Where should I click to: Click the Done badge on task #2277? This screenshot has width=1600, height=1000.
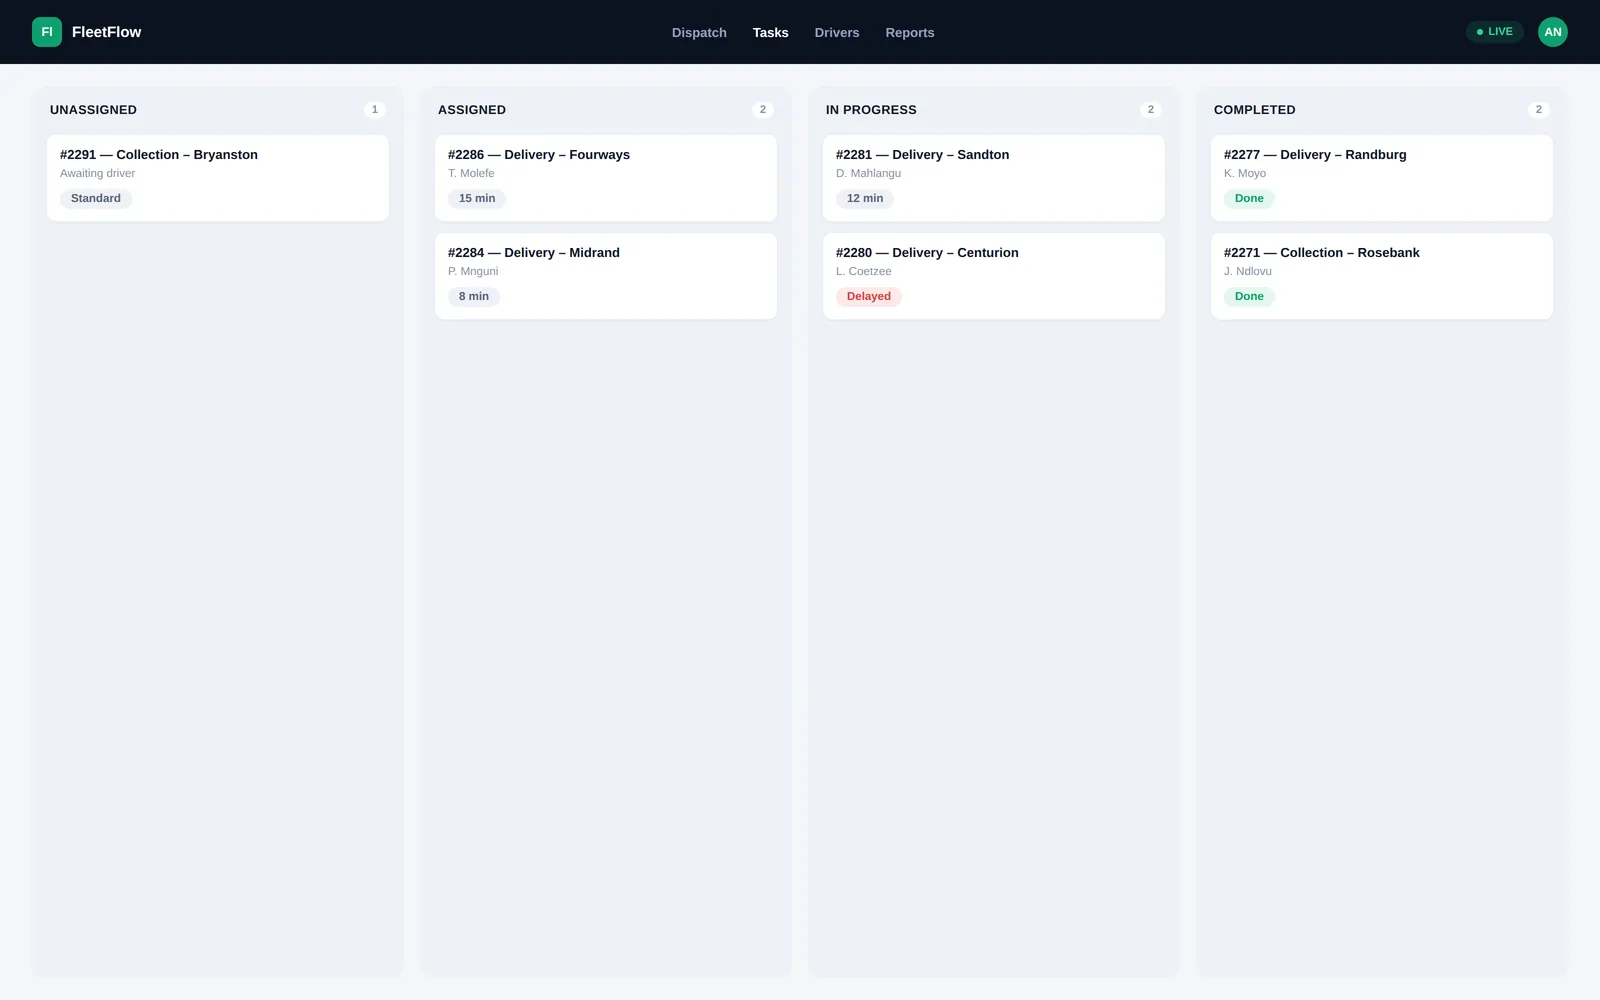(x=1249, y=198)
